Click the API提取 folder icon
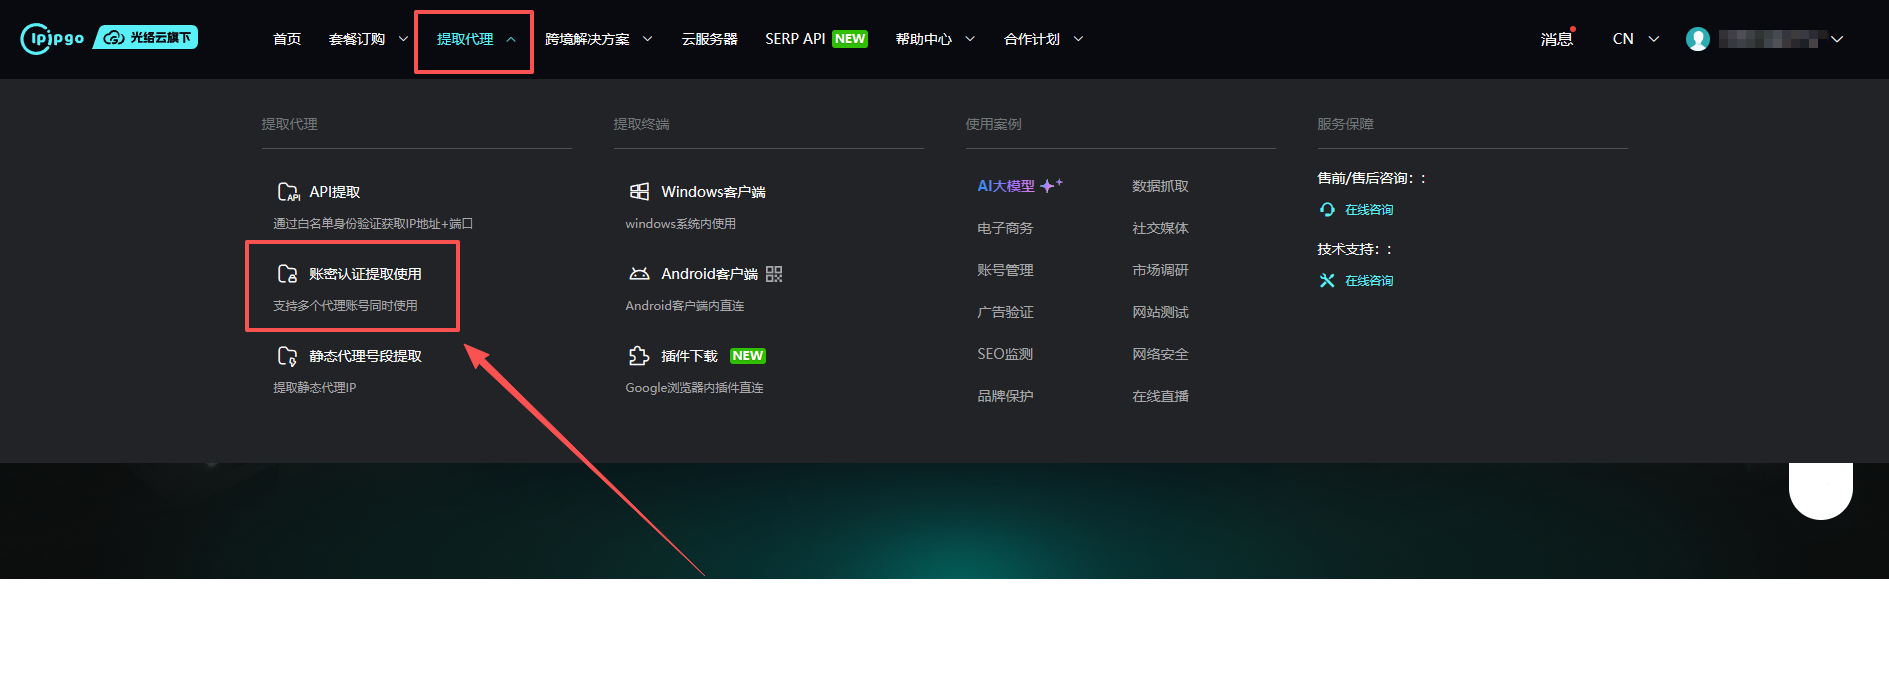1889x695 pixels. (288, 192)
